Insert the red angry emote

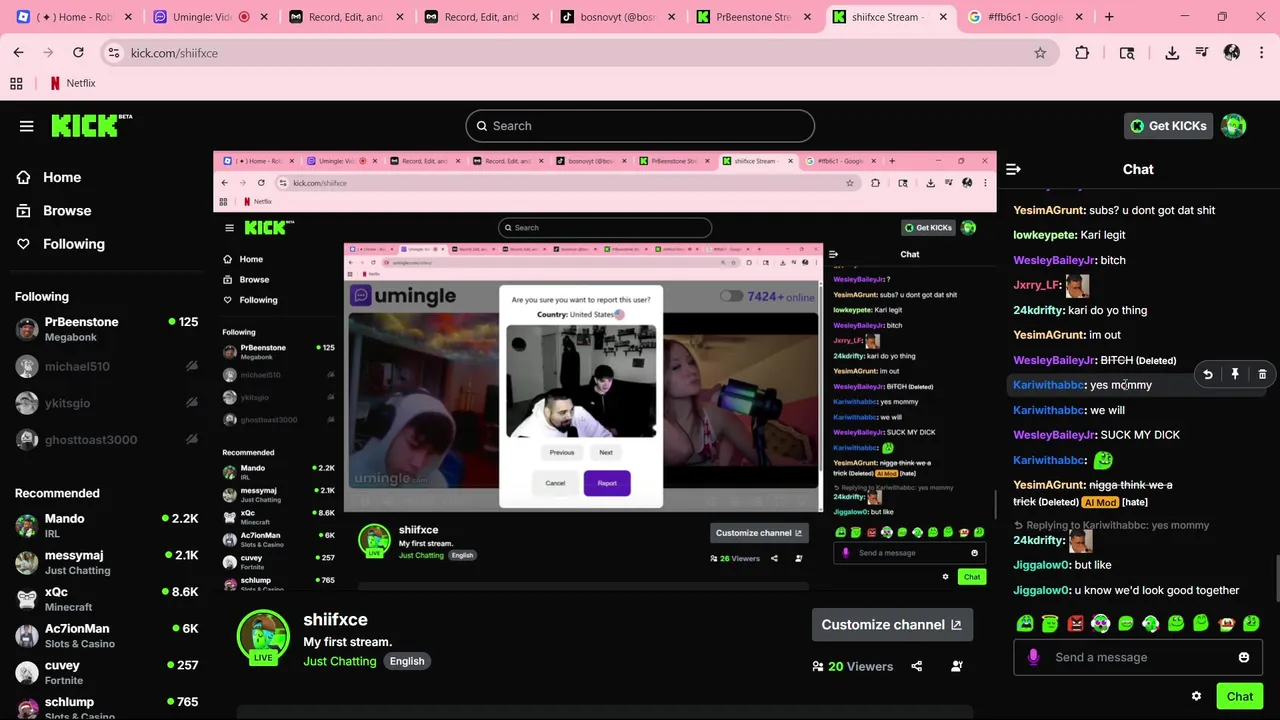click(1075, 624)
